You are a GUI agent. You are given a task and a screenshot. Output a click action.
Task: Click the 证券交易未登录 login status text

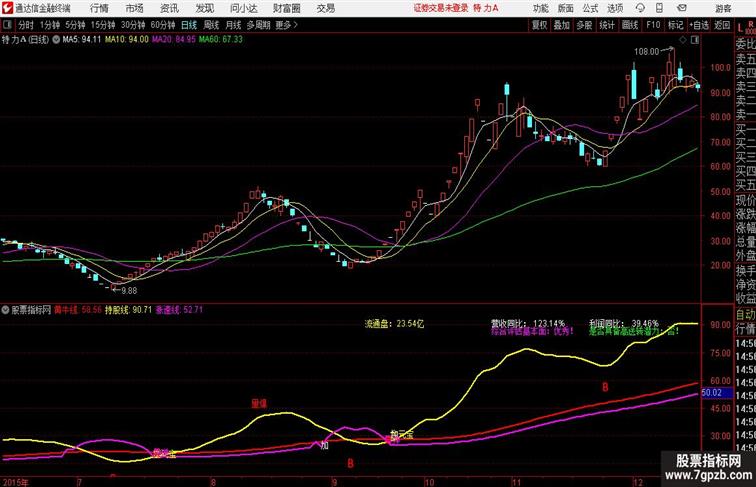click(441, 8)
